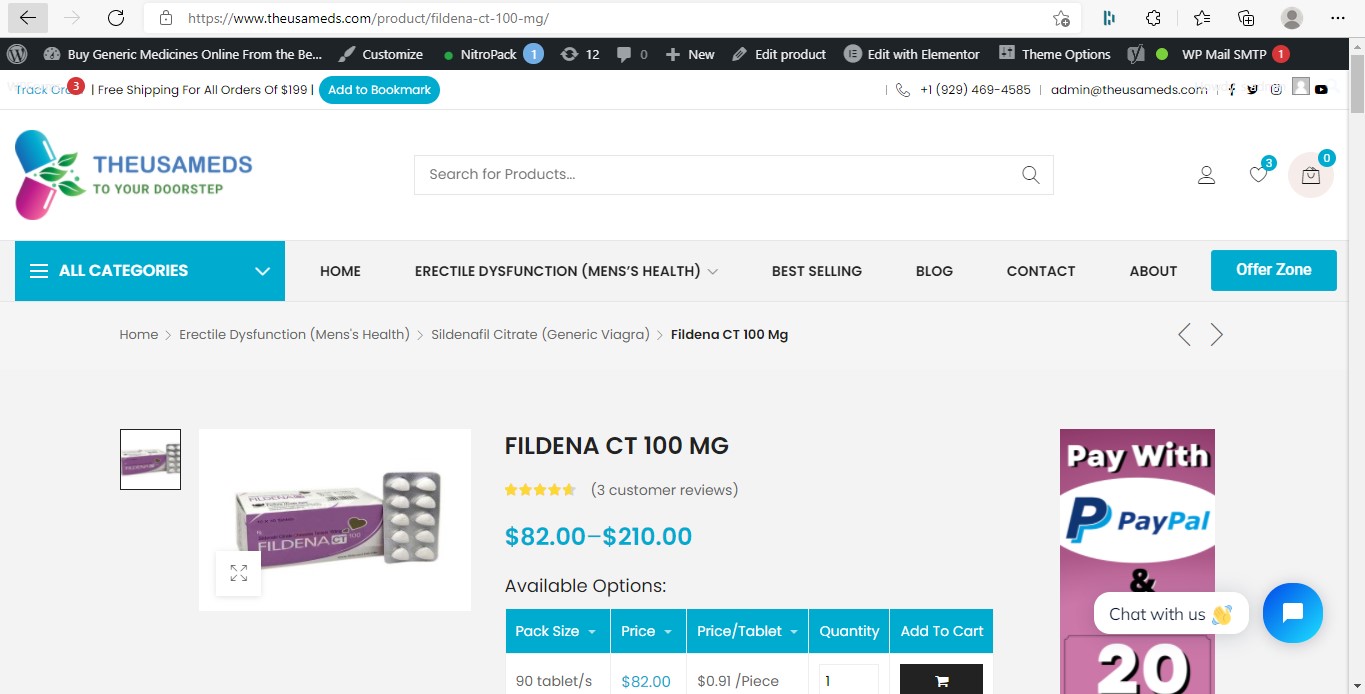1365x694 pixels.
Task: Click the quantity field for 90 tablets
Action: tap(849, 680)
